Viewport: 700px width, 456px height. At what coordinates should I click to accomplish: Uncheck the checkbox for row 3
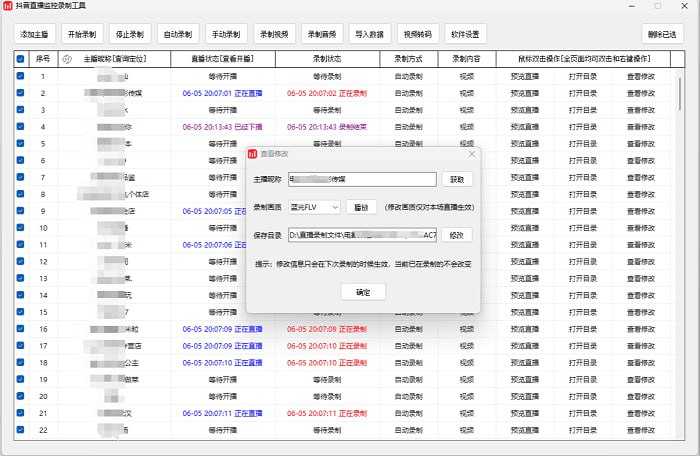(x=20, y=109)
